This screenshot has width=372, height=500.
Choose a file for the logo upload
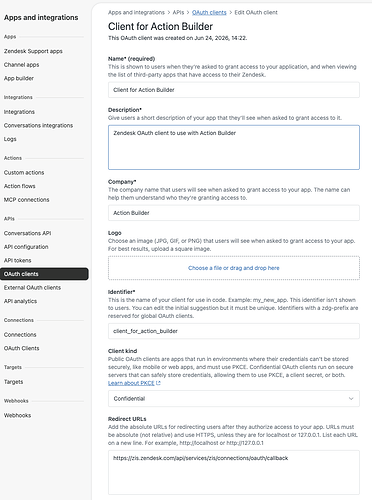pyautogui.click(x=234, y=268)
